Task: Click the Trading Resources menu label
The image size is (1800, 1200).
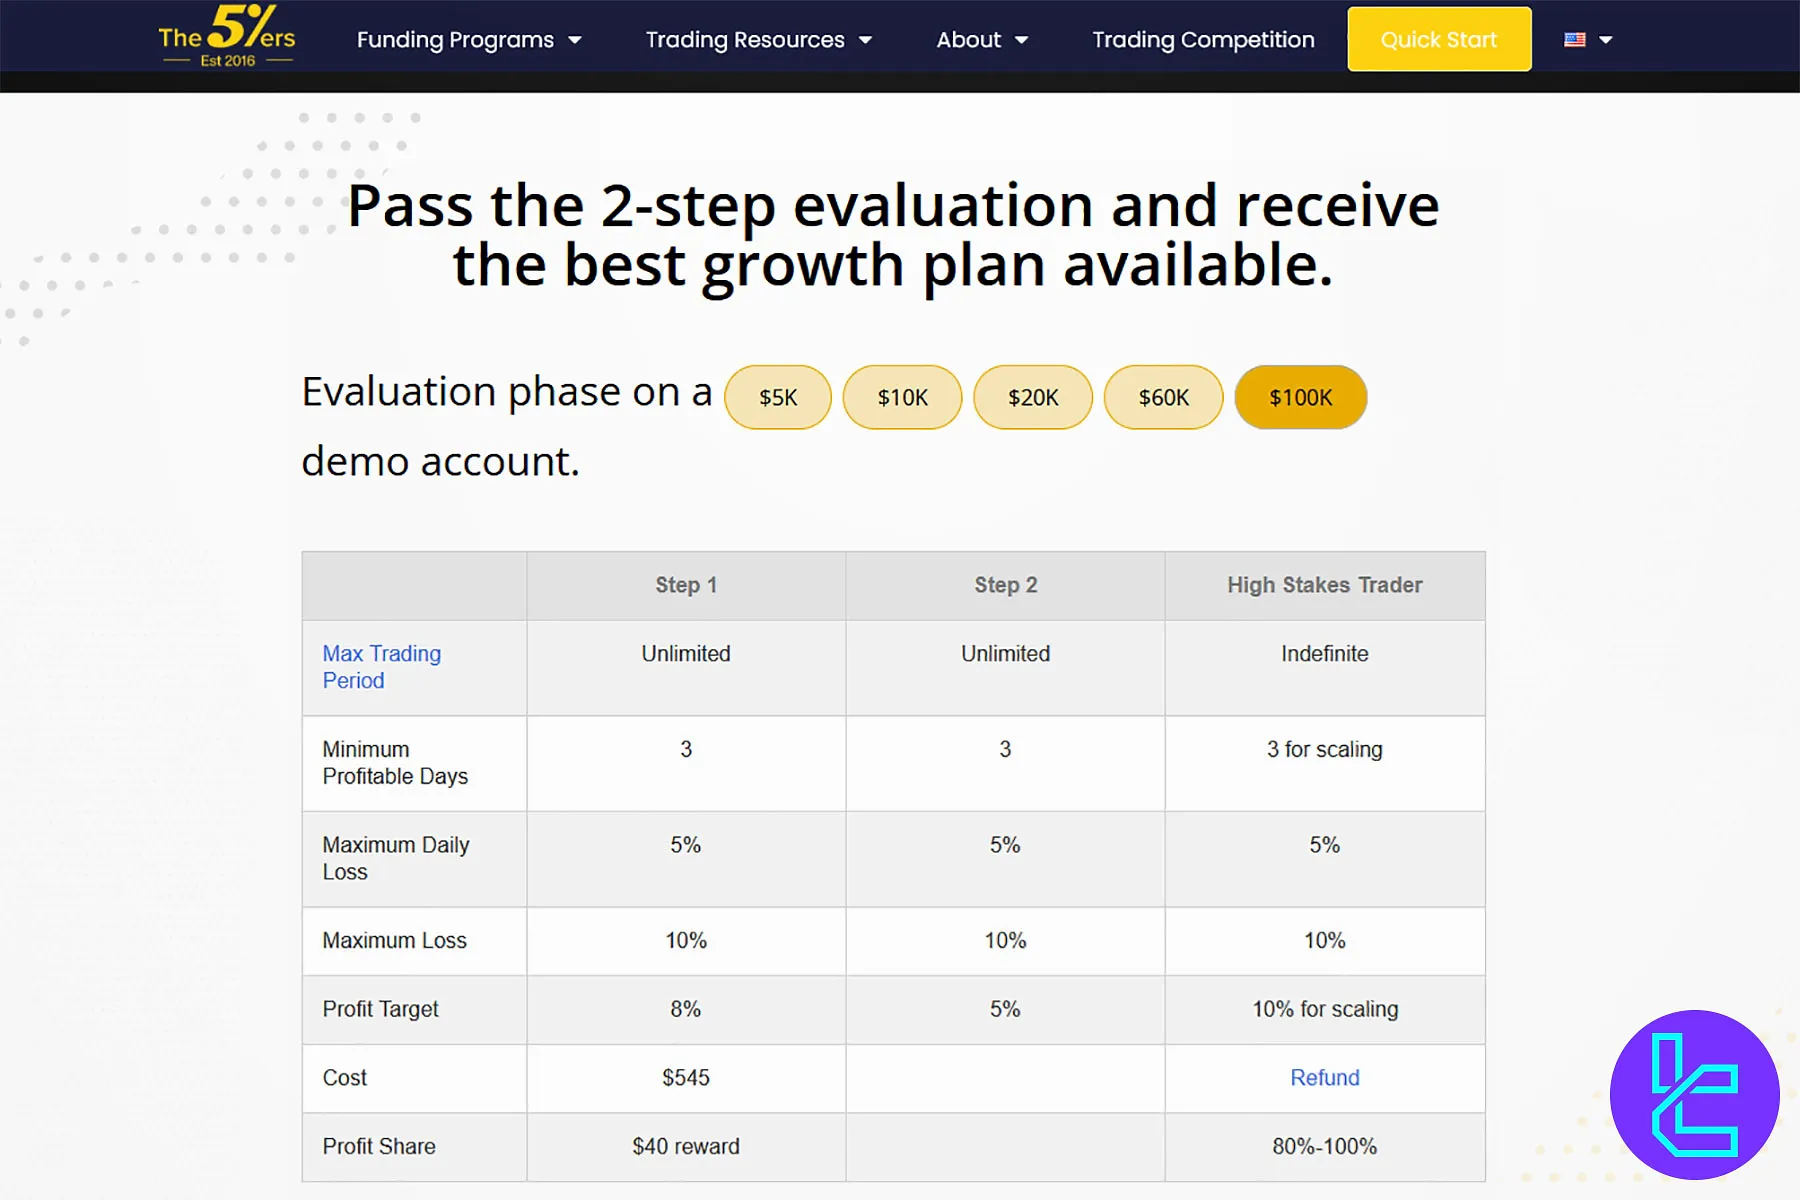Action: [x=745, y=40]
